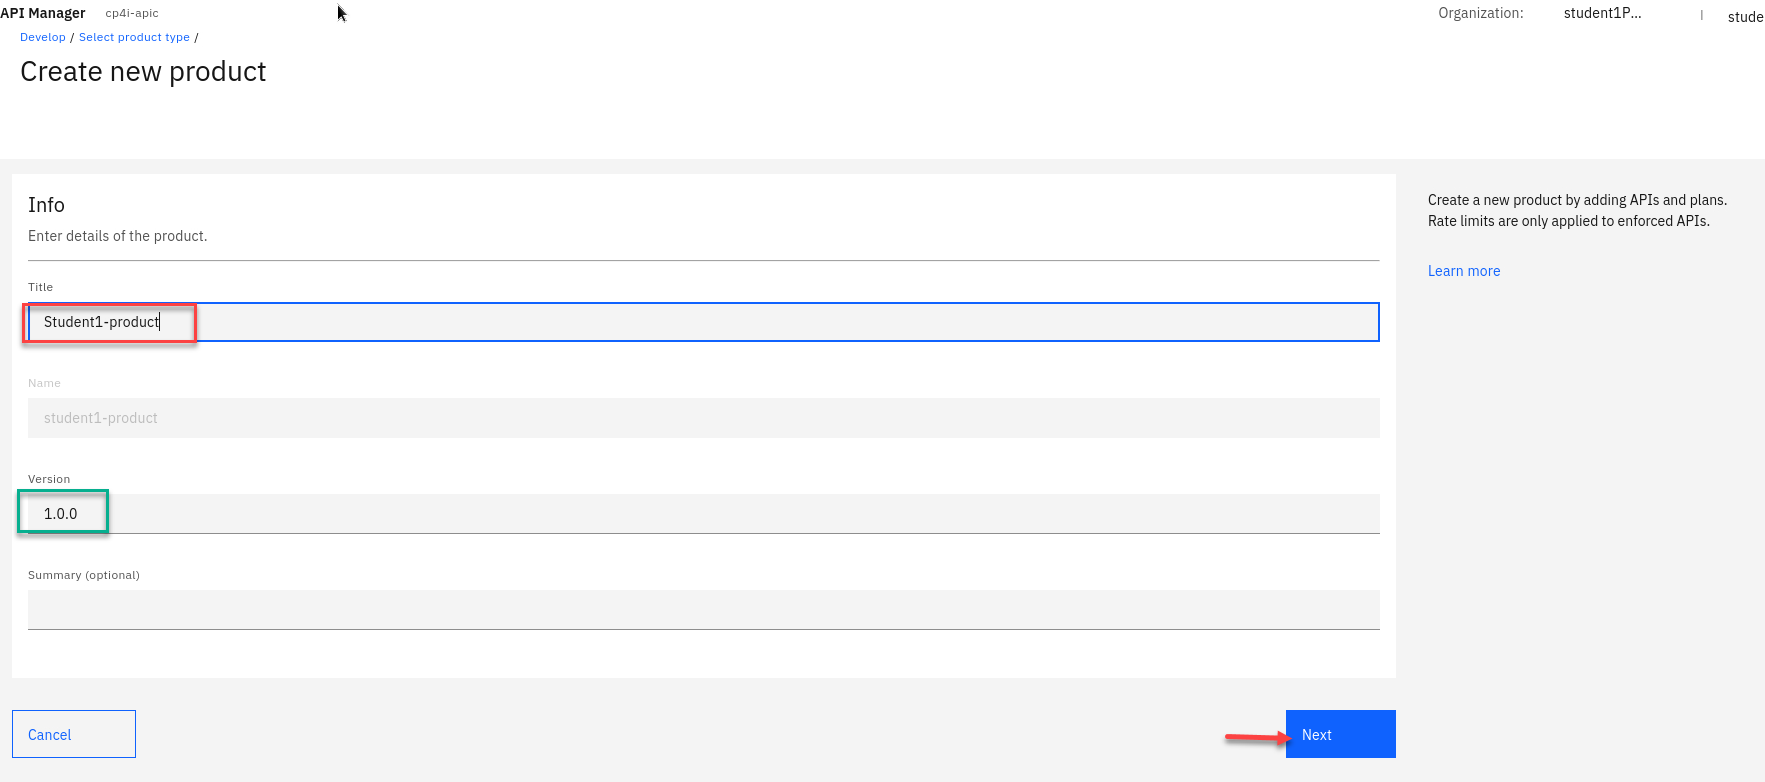Open the student1P... organization selector
Screen dimensions: 1765x782
[1602, 13]
